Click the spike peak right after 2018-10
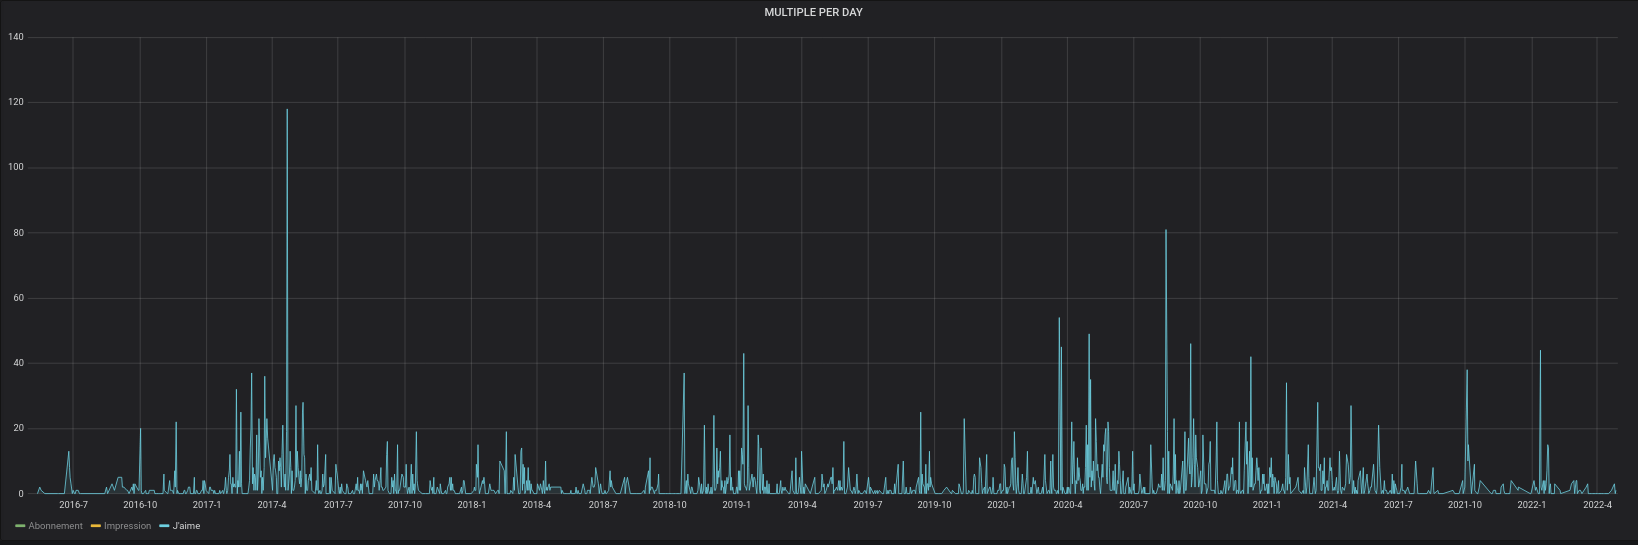The image size is (1638, 545). (684, 374)
